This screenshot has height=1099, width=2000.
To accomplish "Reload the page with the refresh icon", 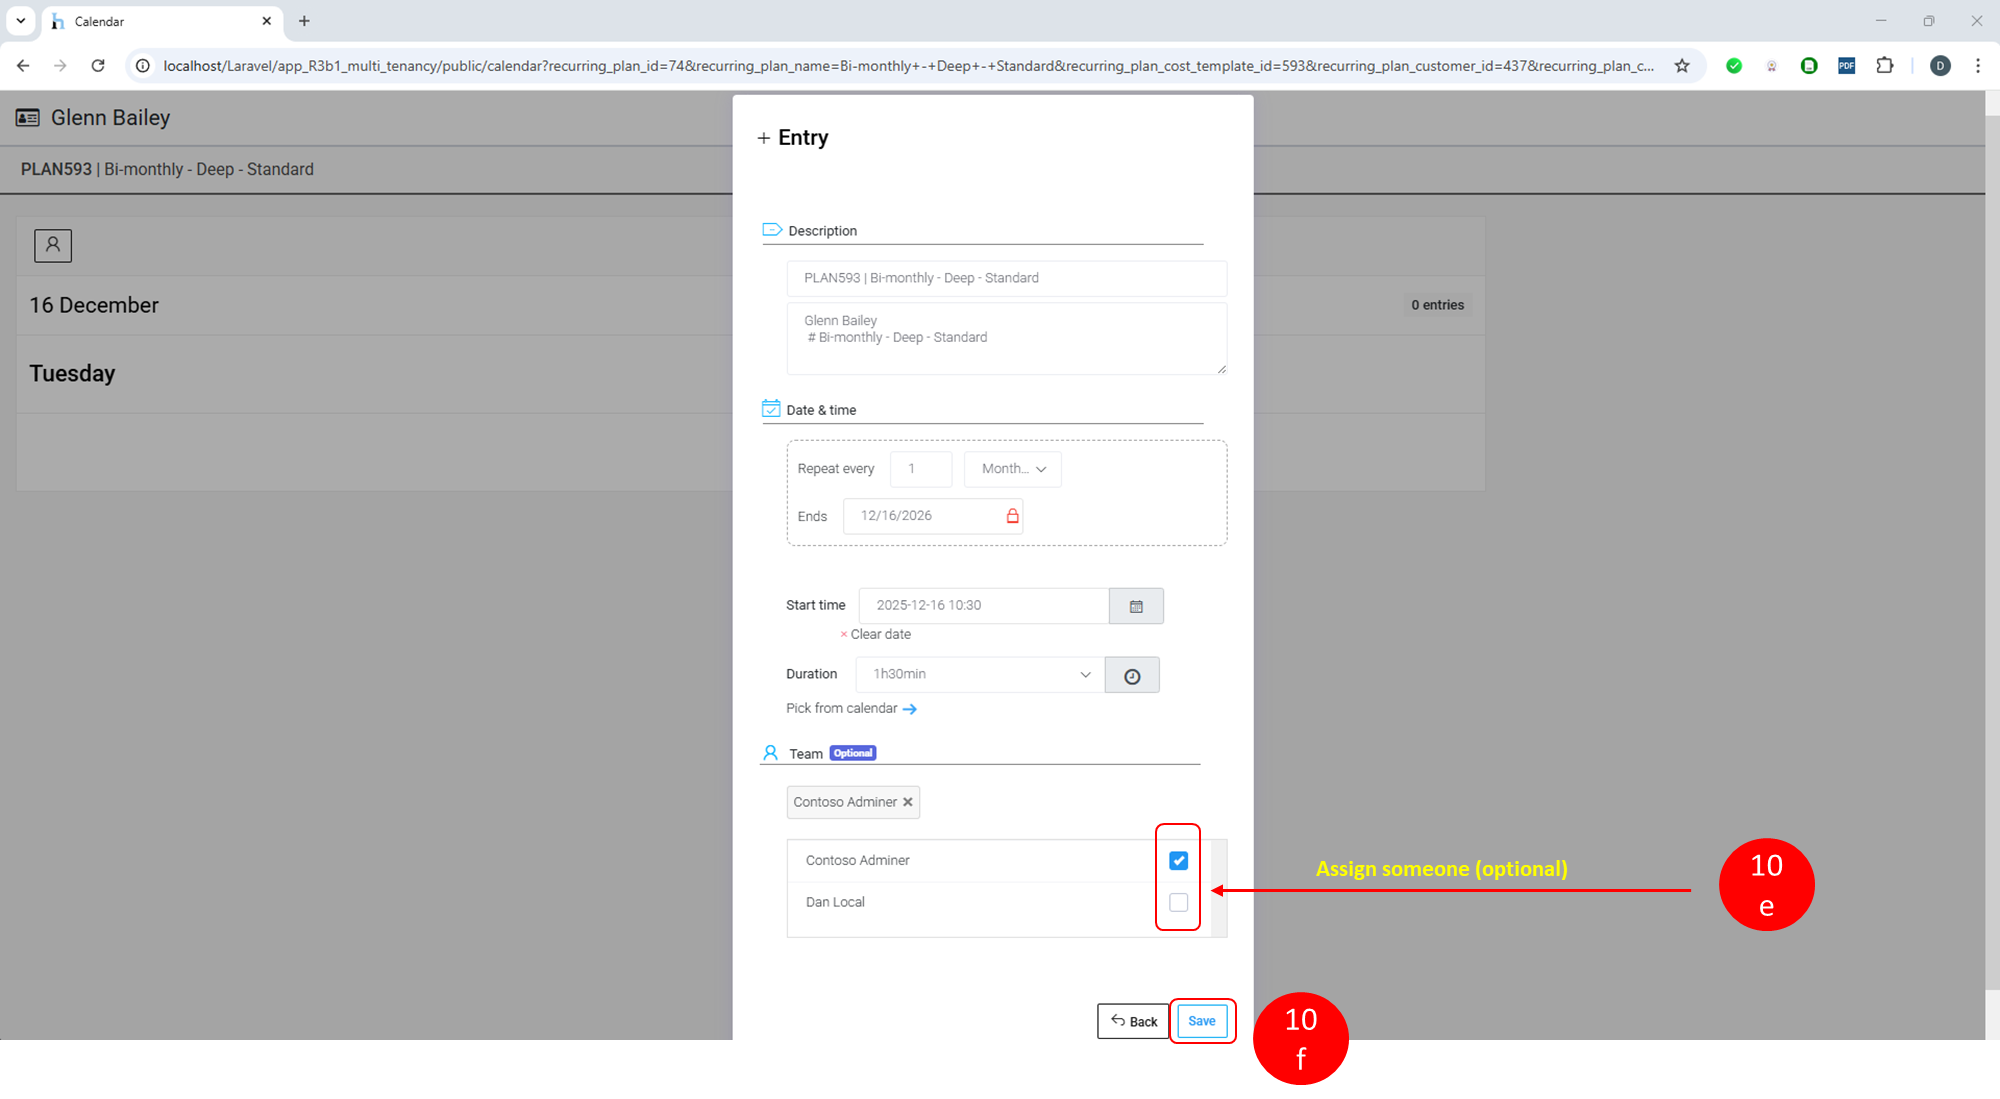I will point(98,66).
